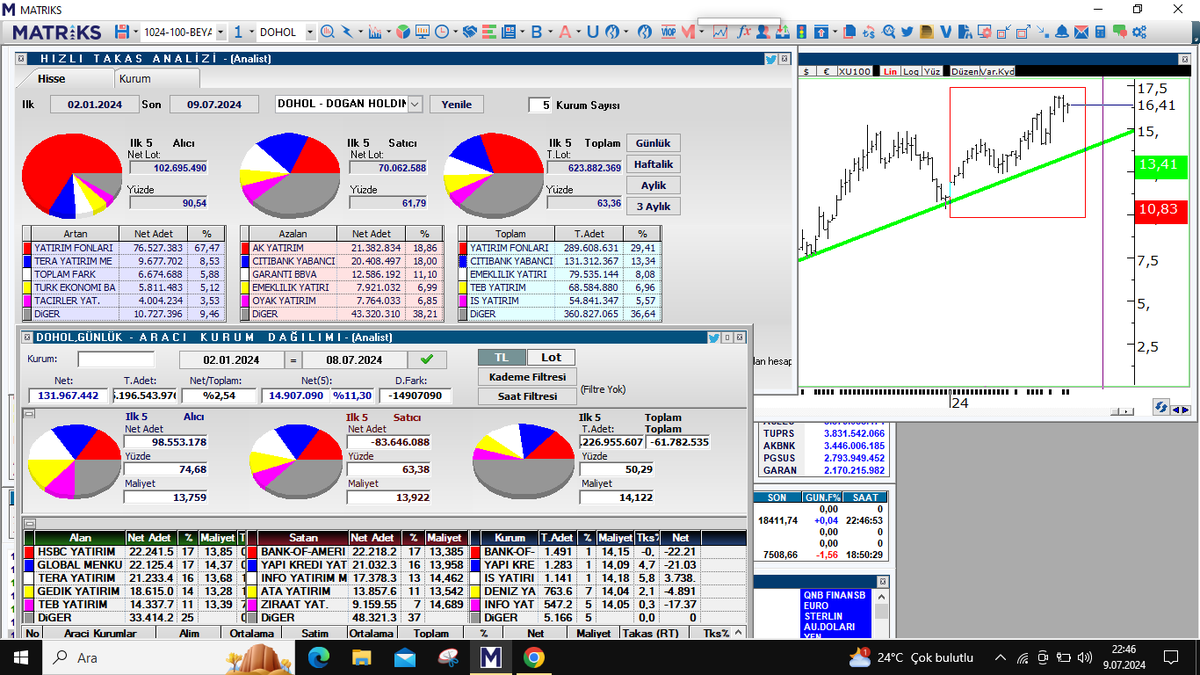Click the traffic light toolbar icon
The image size is (1200, 675).
(x=801, y=32)
